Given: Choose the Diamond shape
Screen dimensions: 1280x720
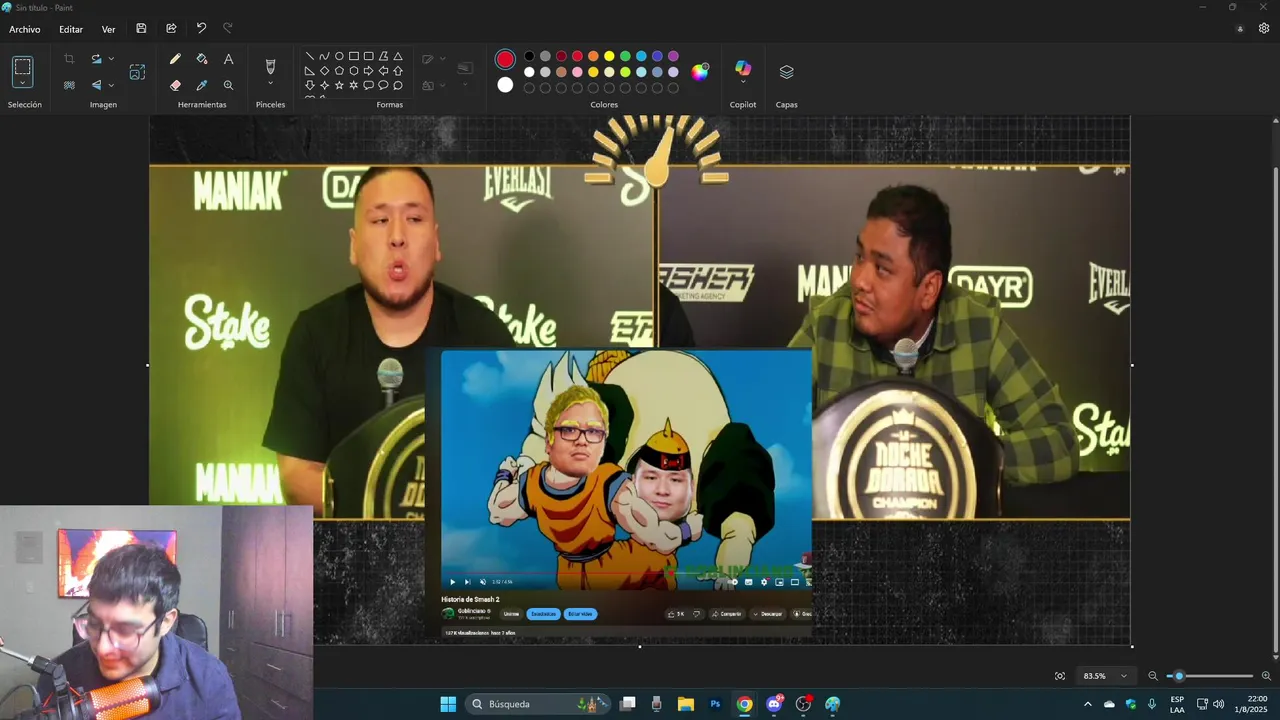Looking at the screenshot, I should pyautogui.click(x=324, y=71).
